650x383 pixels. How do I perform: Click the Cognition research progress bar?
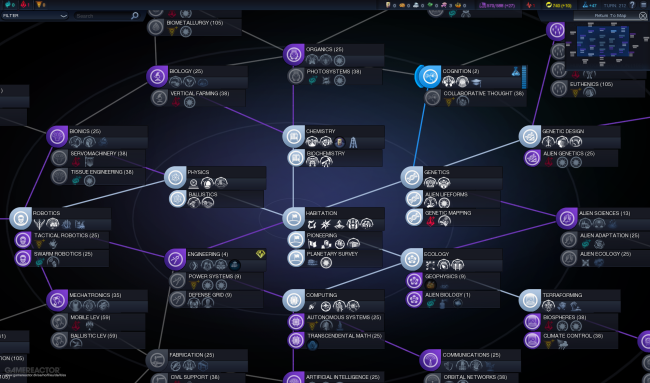click(x=524, y=77)
